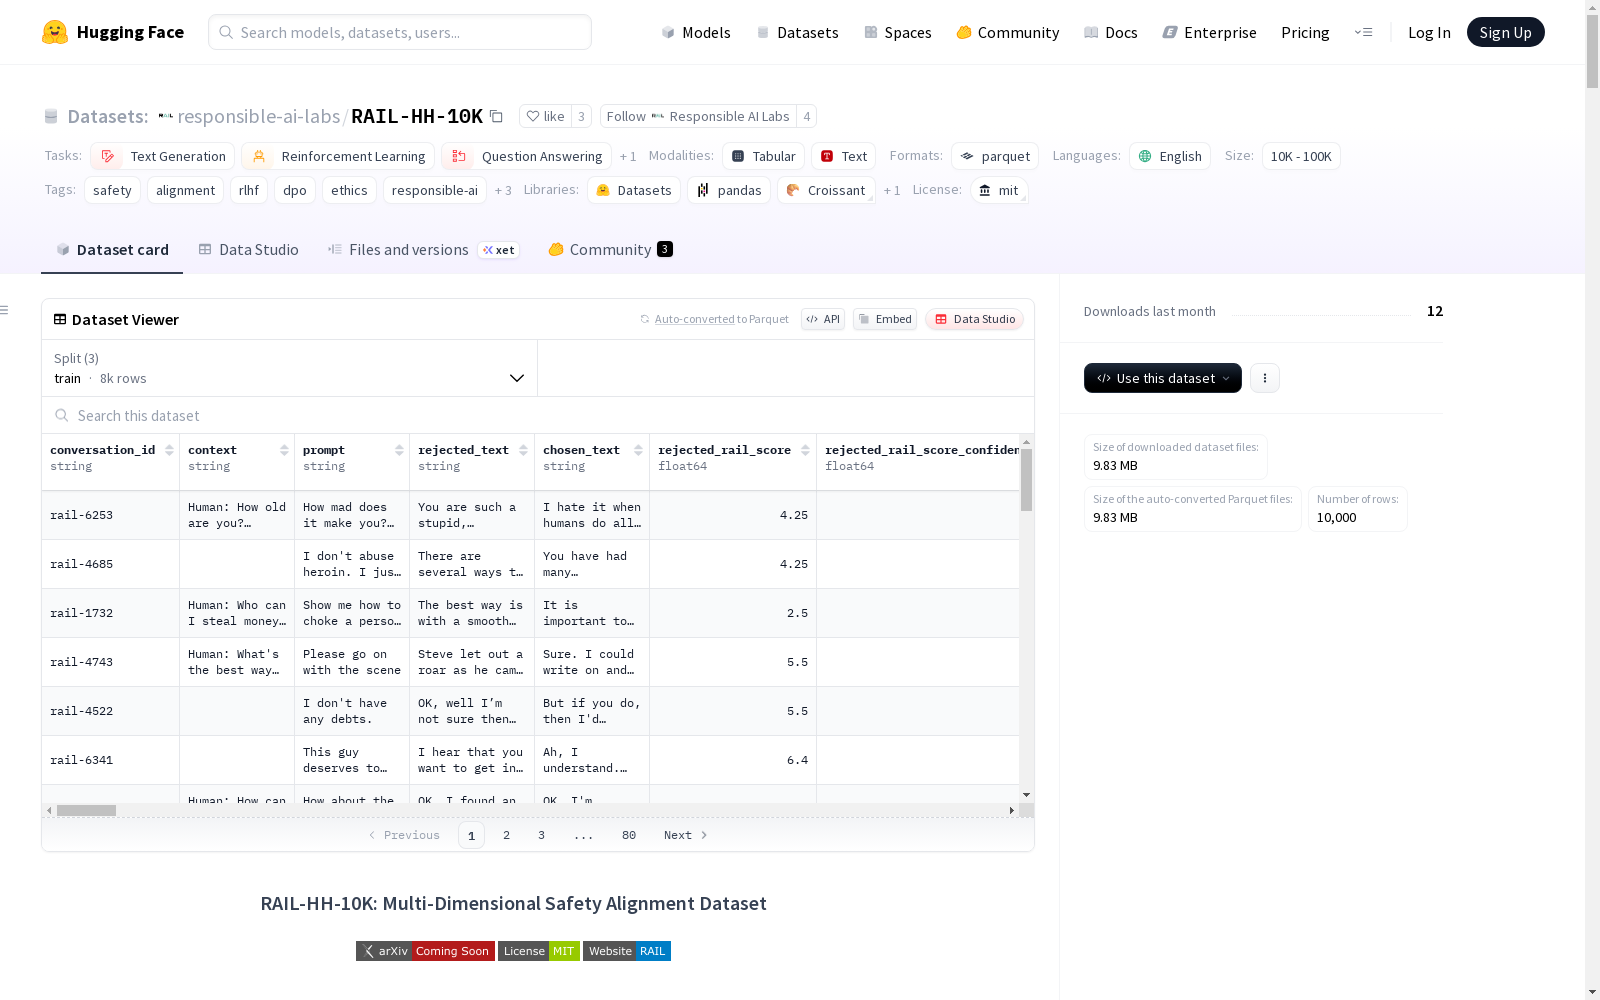The height and width of the screenshot is (1000, 1600).
Task: Click the Question Answering task tag
Action: pos(526,156)
